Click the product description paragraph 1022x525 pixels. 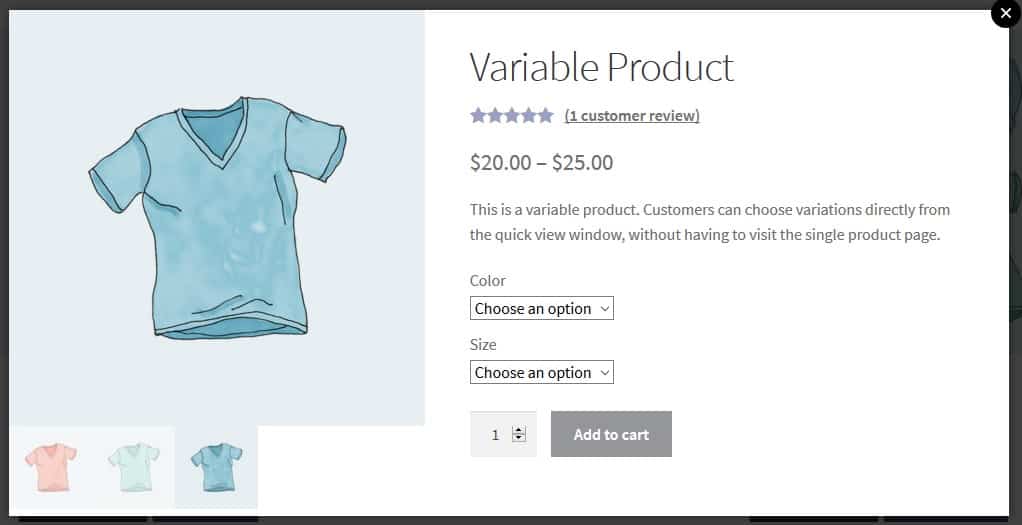(x=710, y=222)
